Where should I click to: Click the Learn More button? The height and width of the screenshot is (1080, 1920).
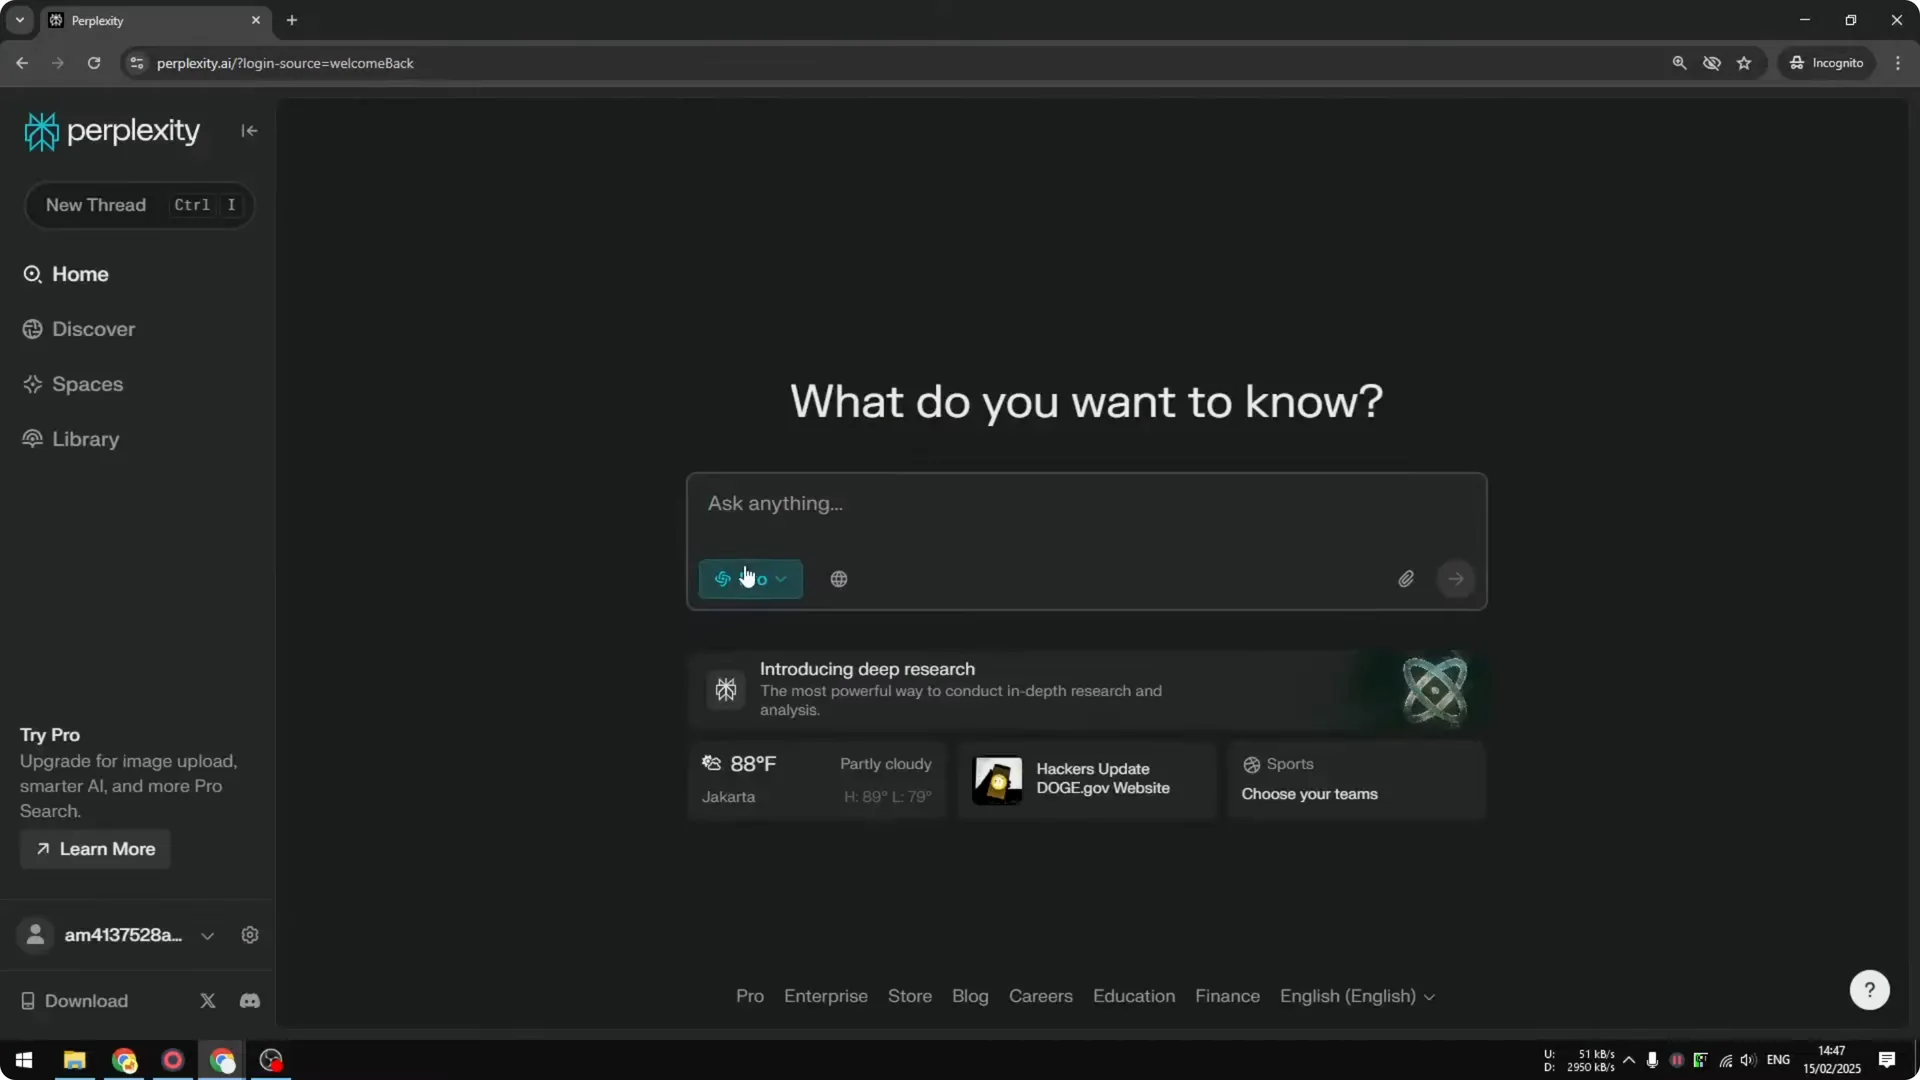[94, 849]
